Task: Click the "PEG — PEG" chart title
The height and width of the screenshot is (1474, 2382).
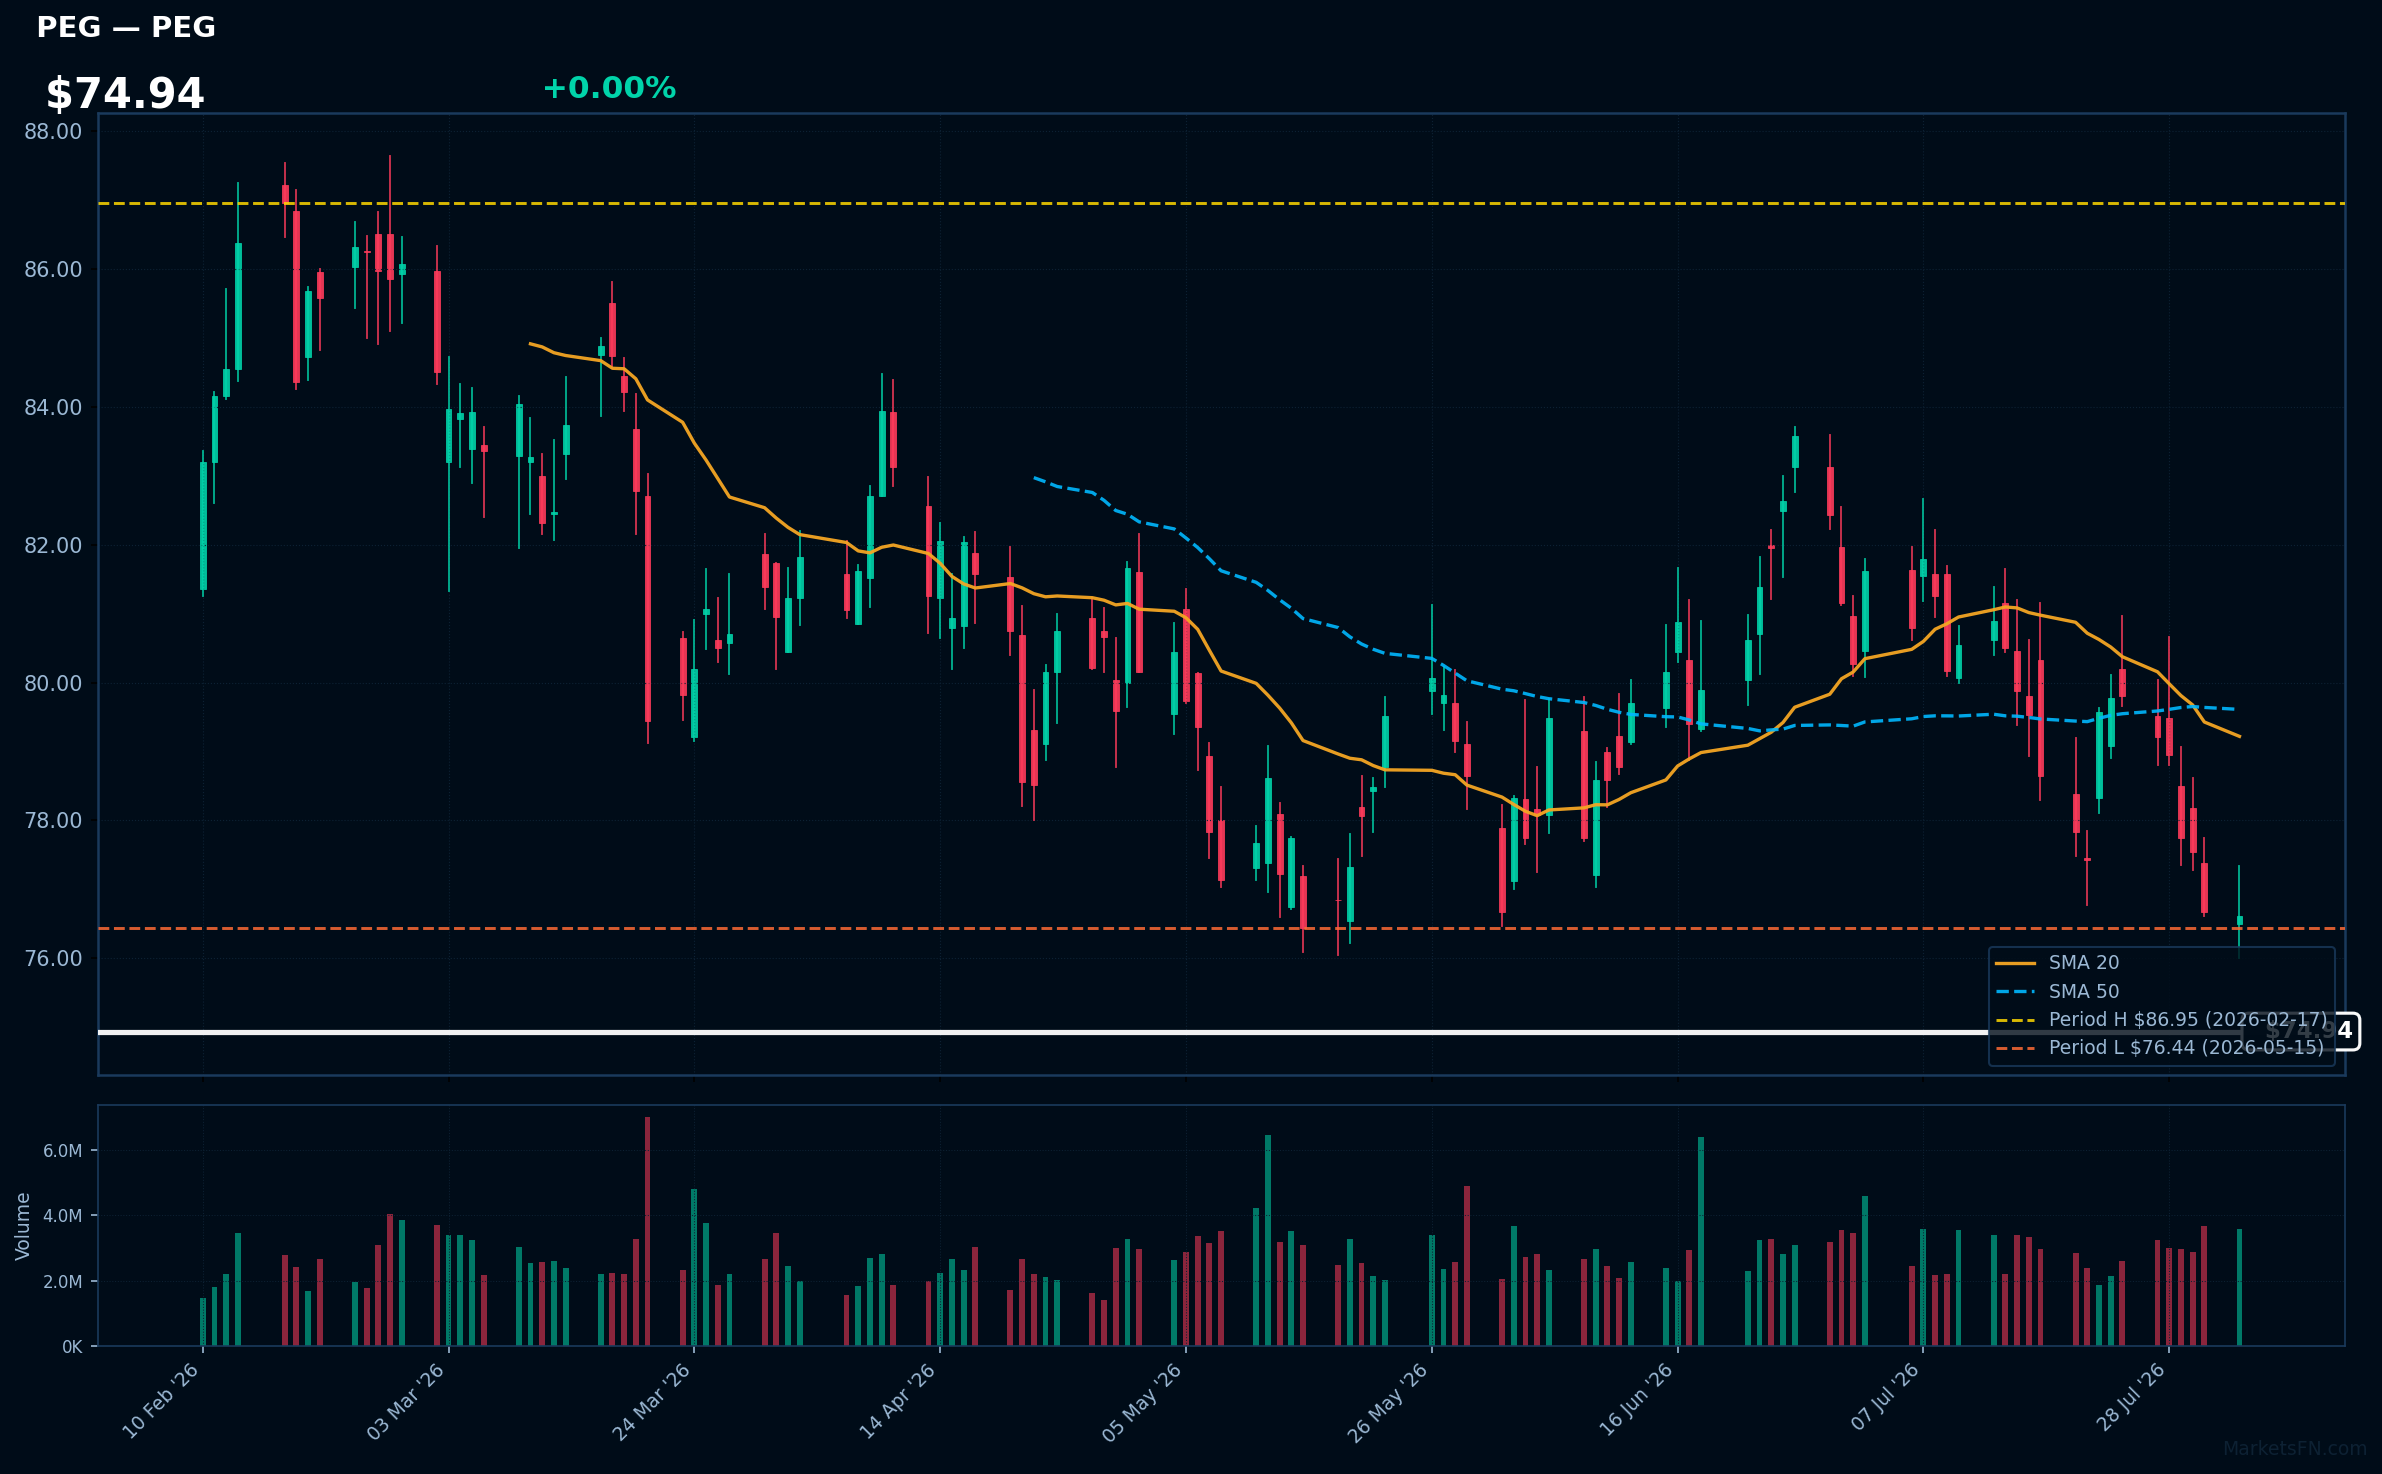Action: (126, 27)
